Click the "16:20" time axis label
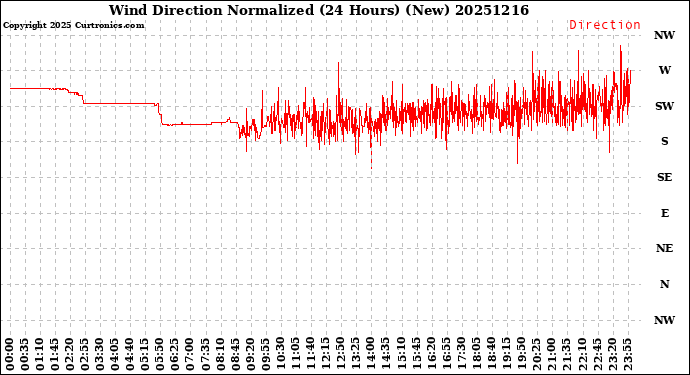 (431, 355)
